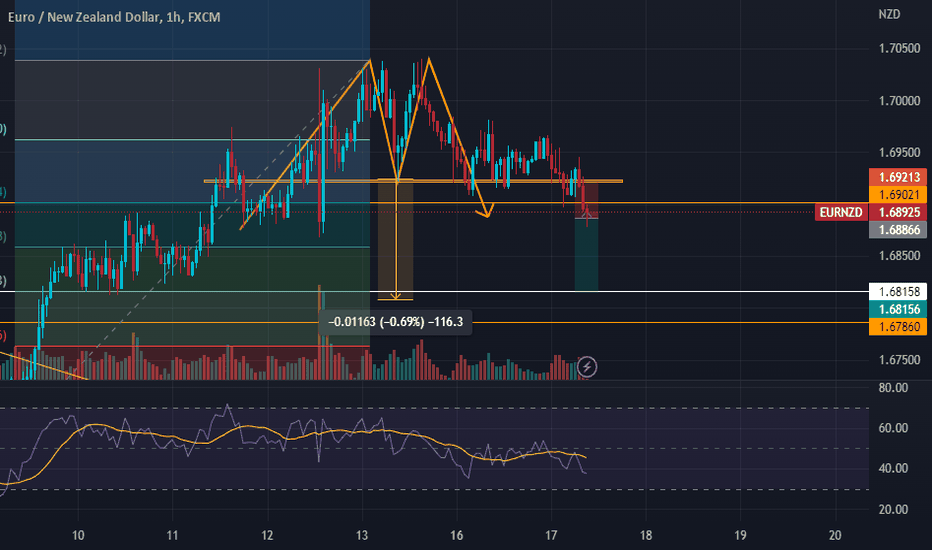Click date 17 on time axis
The image size is (932, 550).
click(551, 535)
